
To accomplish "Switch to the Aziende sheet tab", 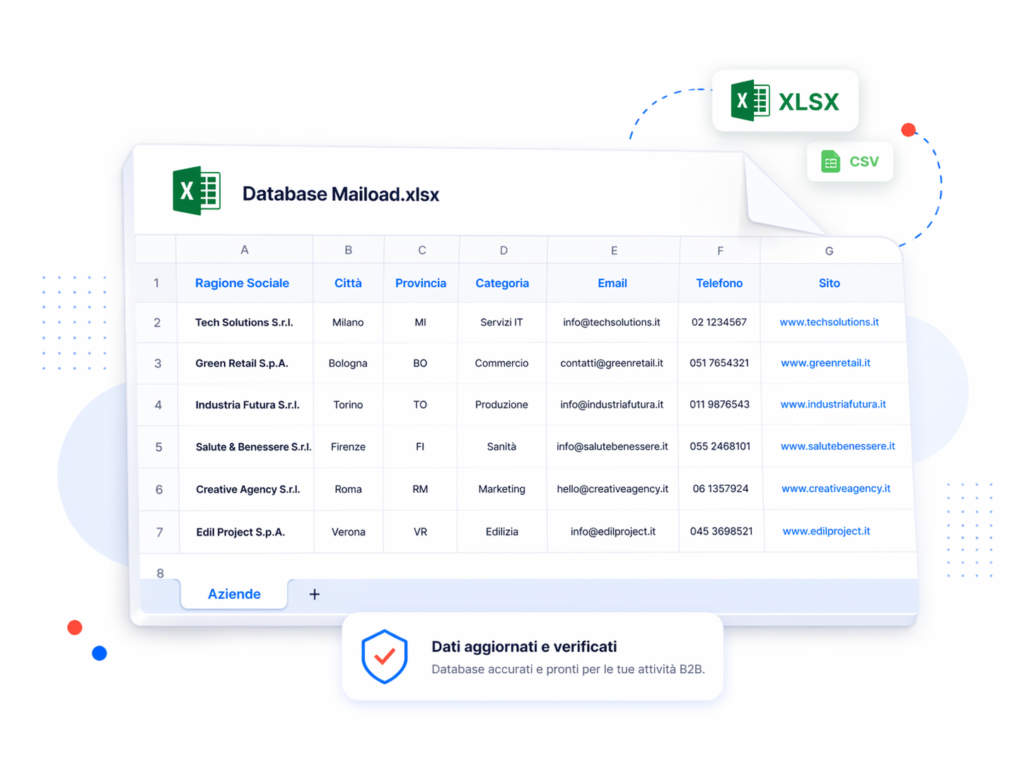I will pos(233,594).
